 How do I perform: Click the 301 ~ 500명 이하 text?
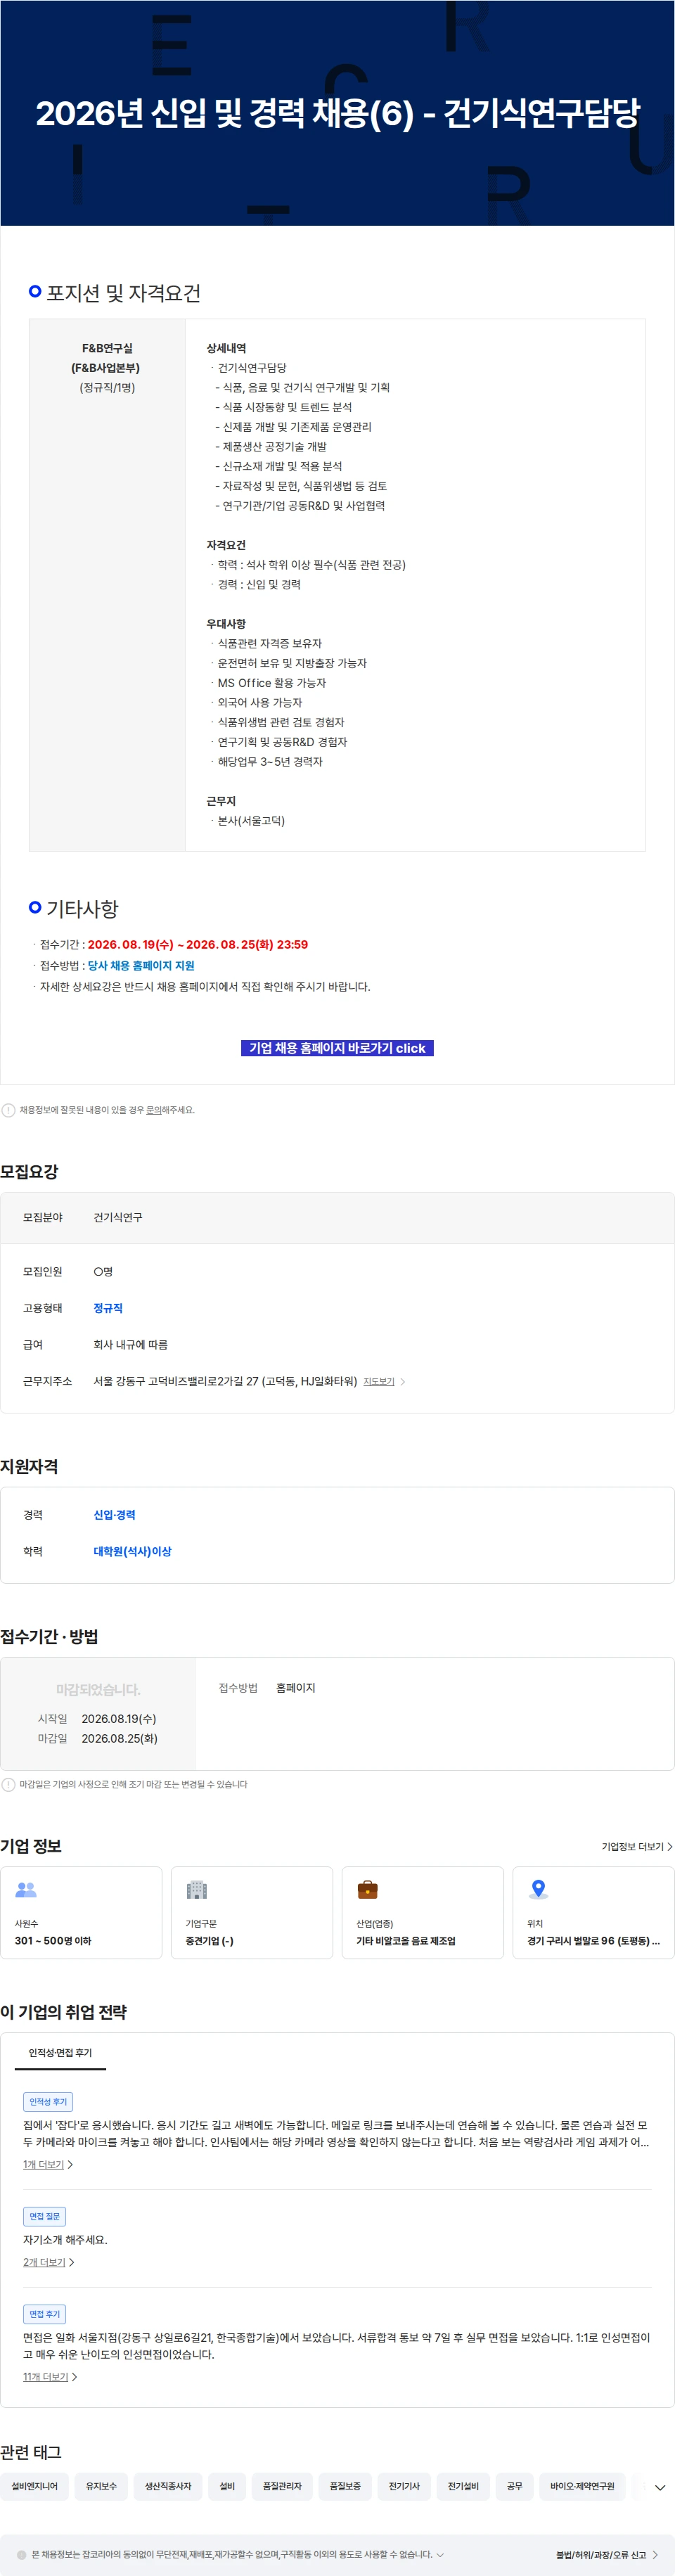tap(53, 1940)
